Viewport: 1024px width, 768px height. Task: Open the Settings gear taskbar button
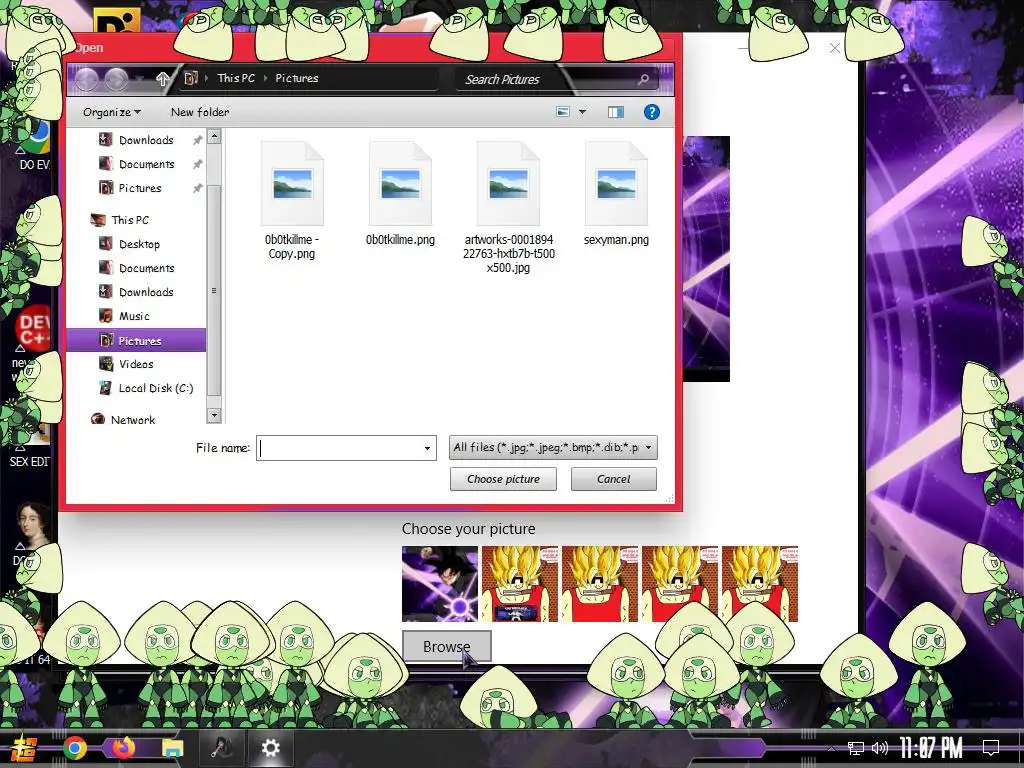pos(270,748)
